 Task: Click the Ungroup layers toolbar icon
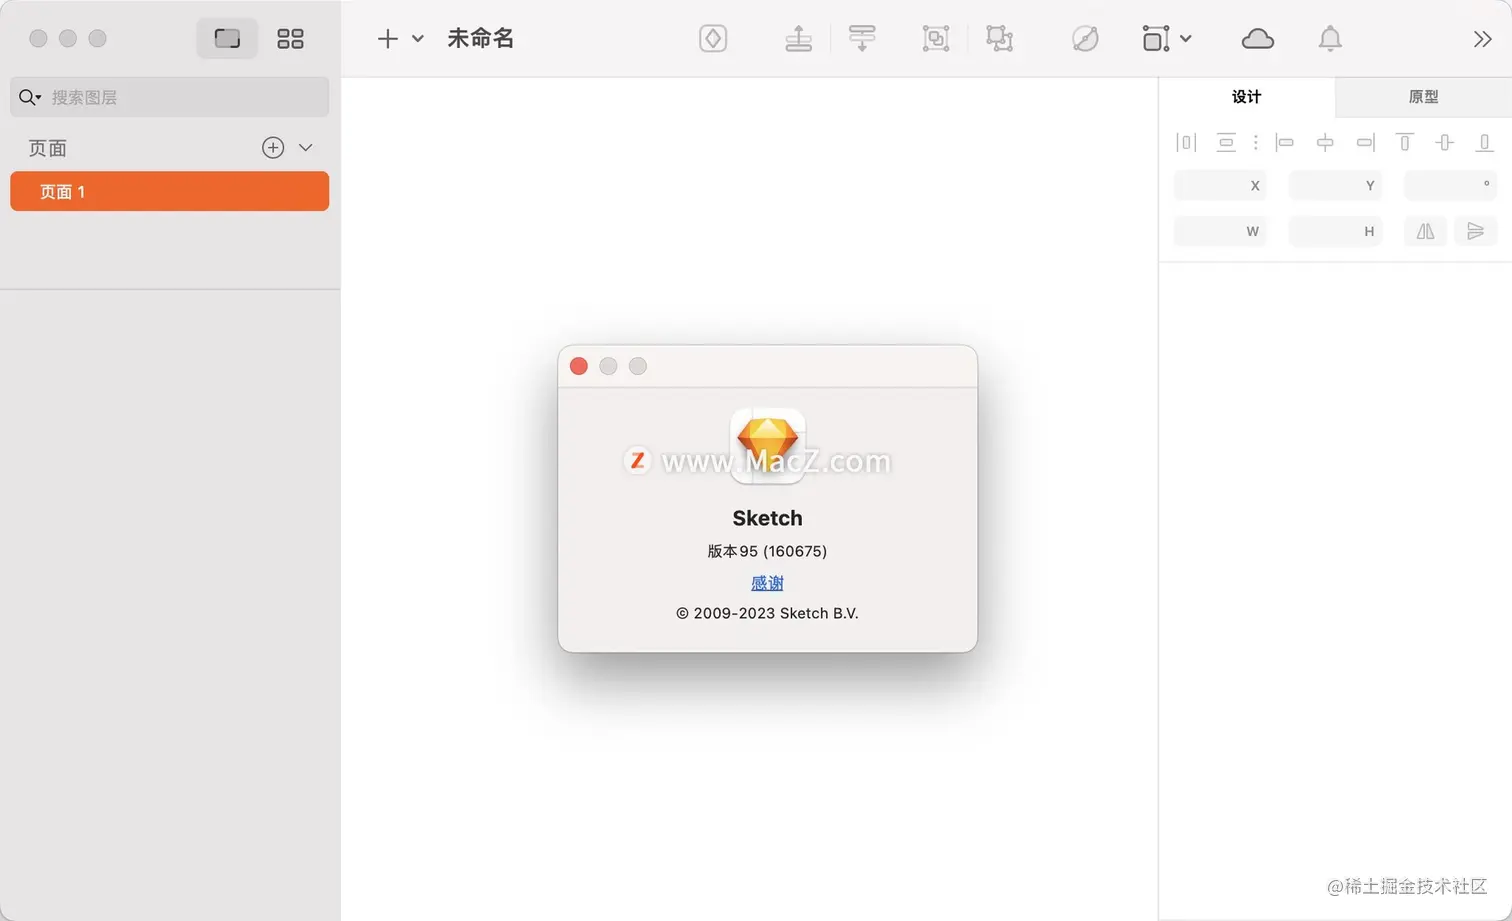coord(999,39)
